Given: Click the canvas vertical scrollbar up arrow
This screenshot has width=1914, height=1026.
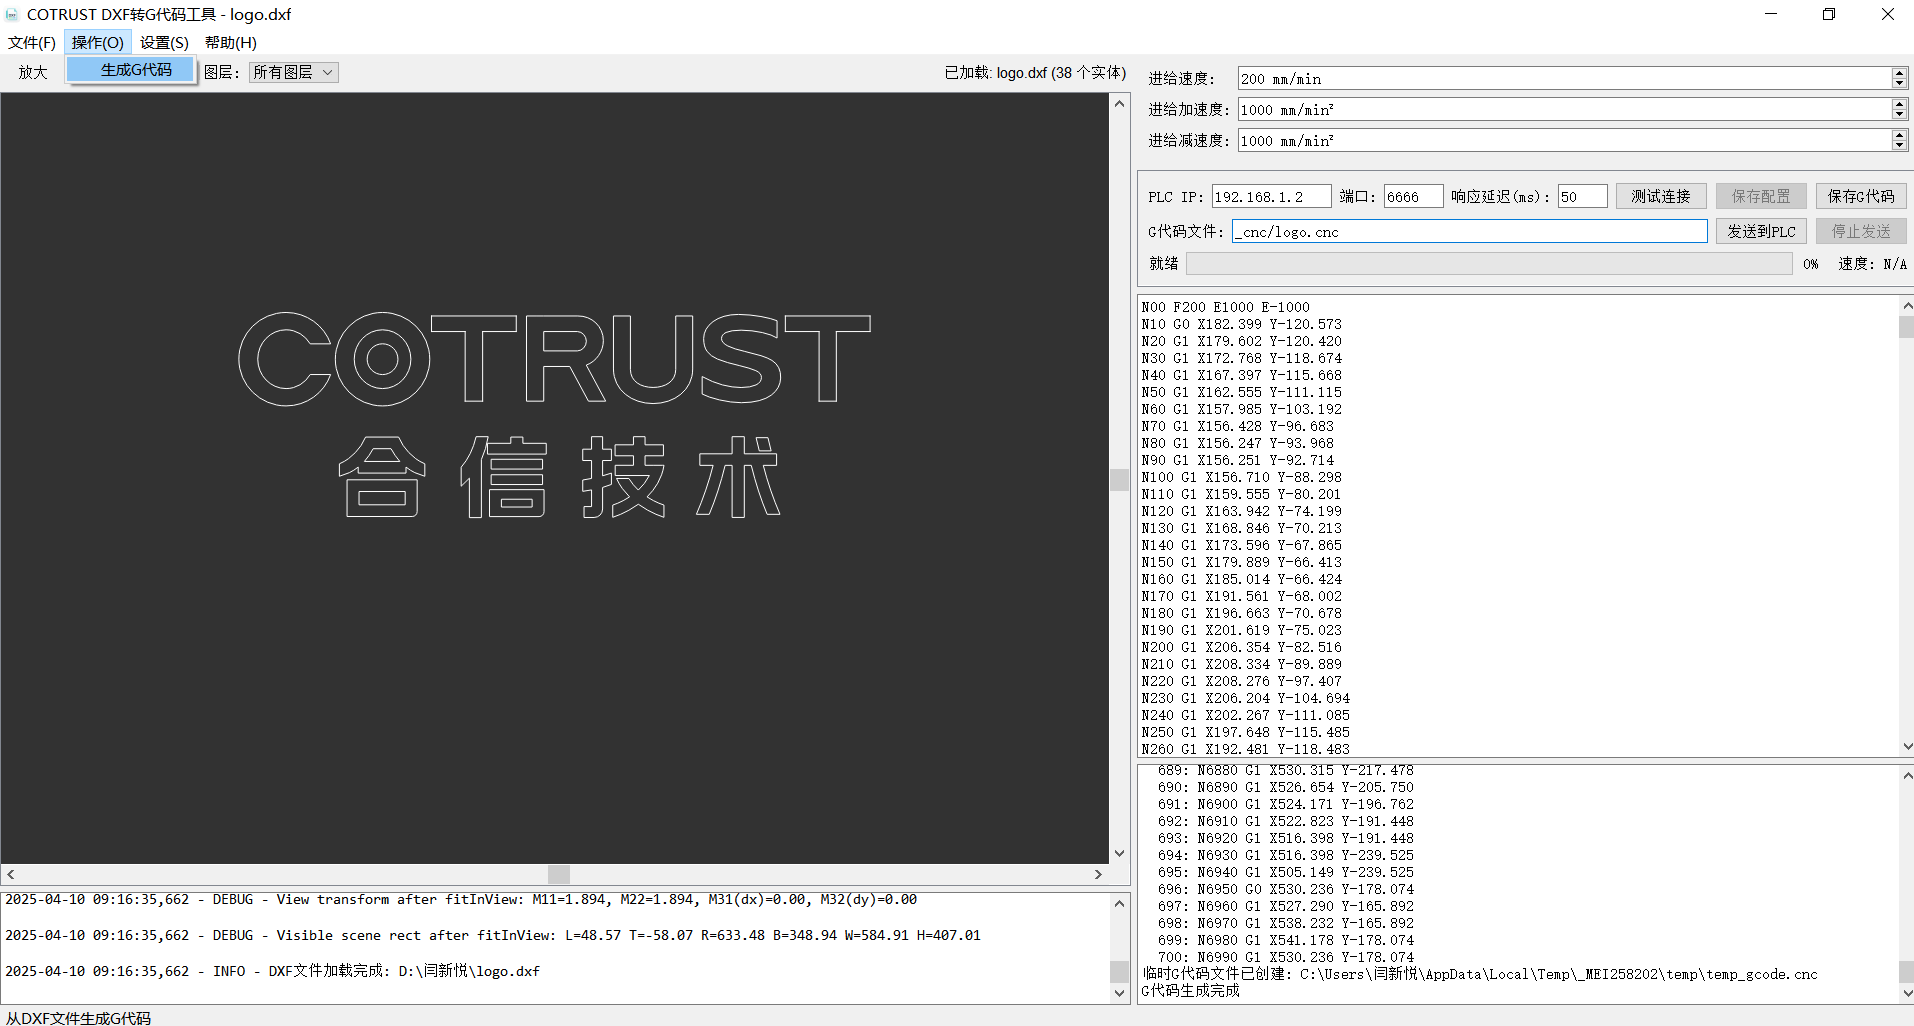Looking at the screenshot, I should (1119, 103).
